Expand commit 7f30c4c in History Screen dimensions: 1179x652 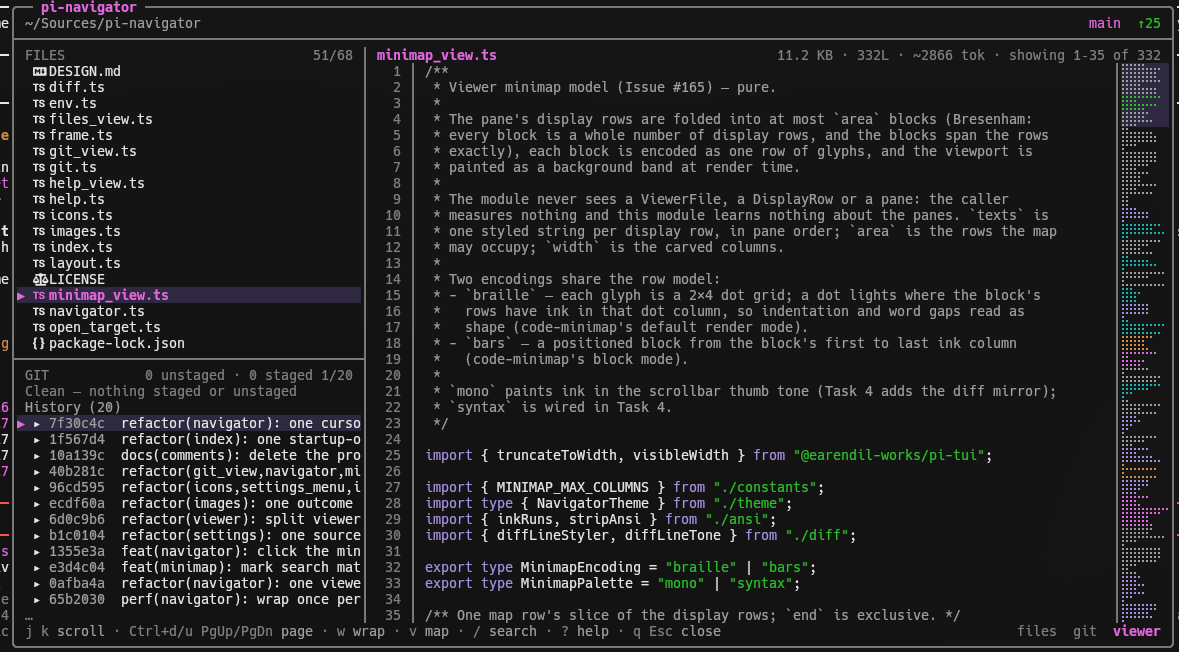tap(37, 423)
